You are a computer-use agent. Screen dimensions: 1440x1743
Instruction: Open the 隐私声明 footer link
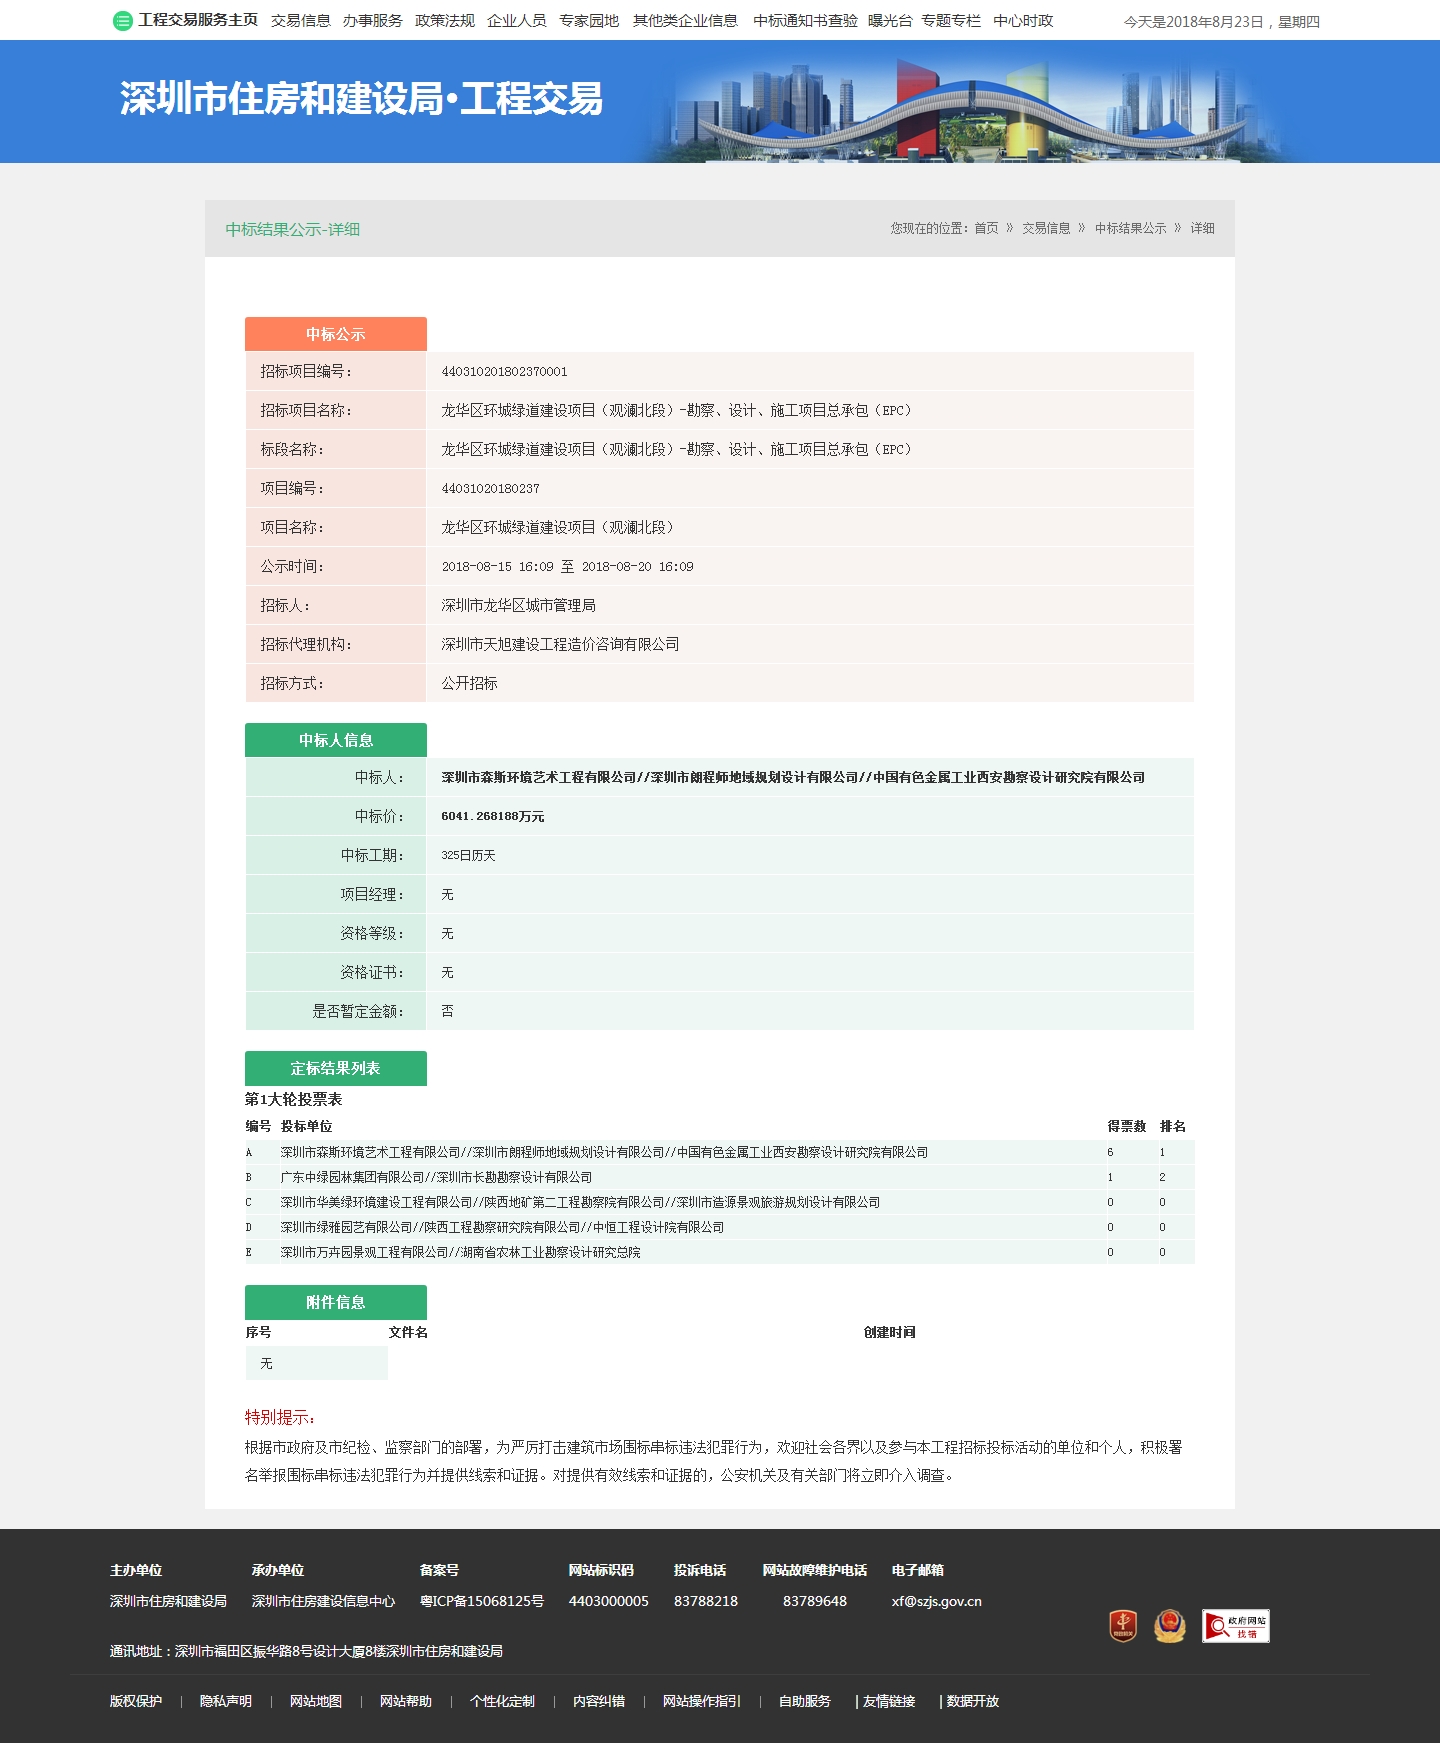226,1701
